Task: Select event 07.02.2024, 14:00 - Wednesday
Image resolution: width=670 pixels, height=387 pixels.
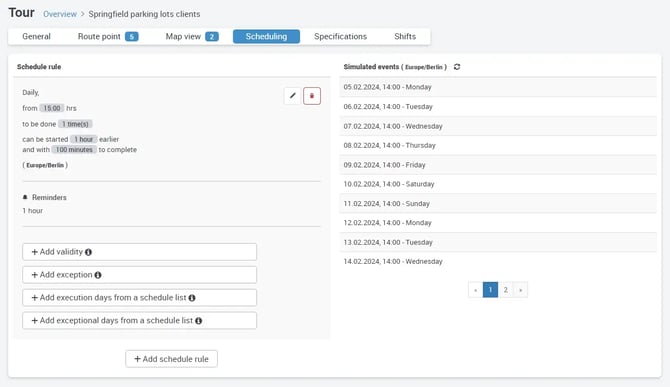Action: pos(498,126)
